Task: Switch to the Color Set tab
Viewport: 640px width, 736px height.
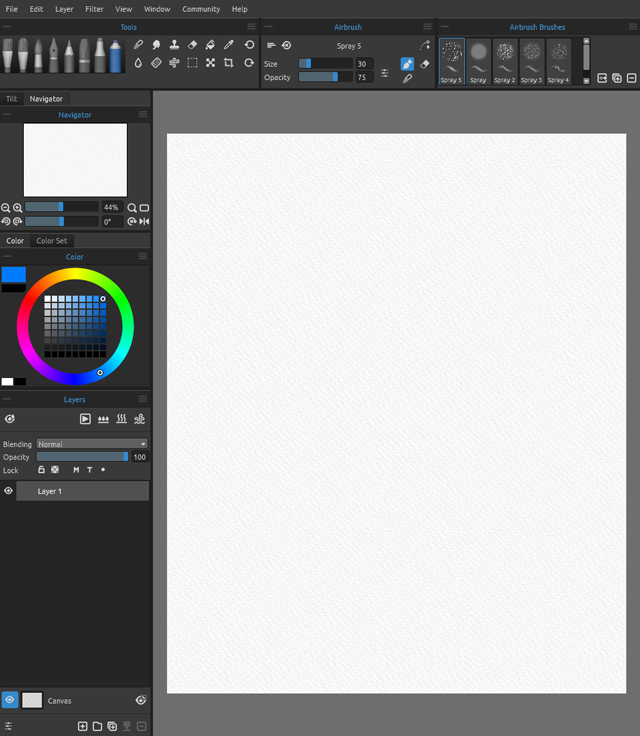Action: pos(52,241)
